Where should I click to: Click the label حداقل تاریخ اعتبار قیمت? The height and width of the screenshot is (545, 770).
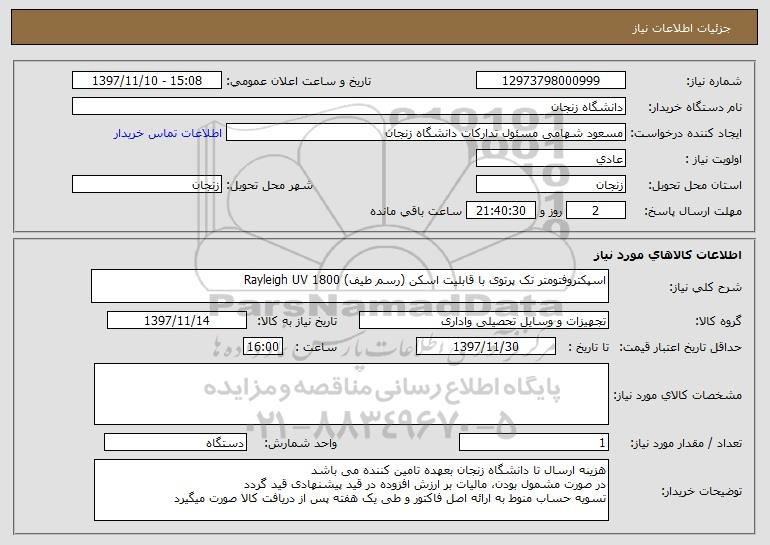681,347
